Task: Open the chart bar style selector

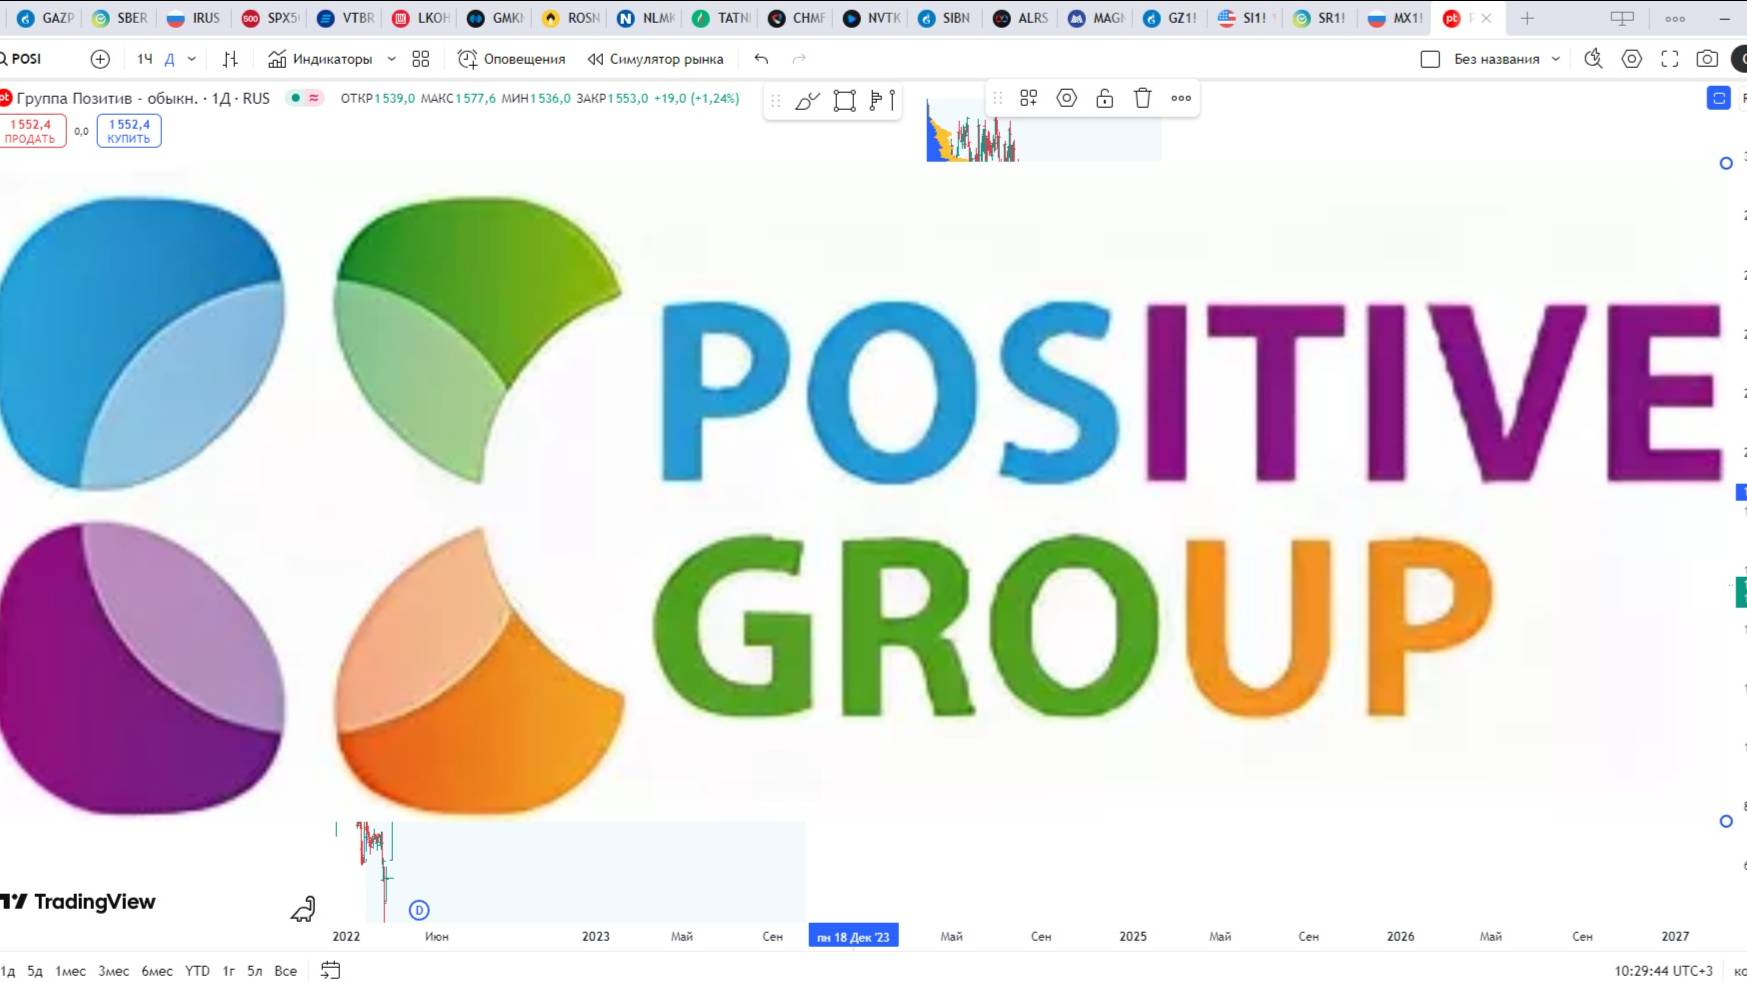Action: (231, 59)
